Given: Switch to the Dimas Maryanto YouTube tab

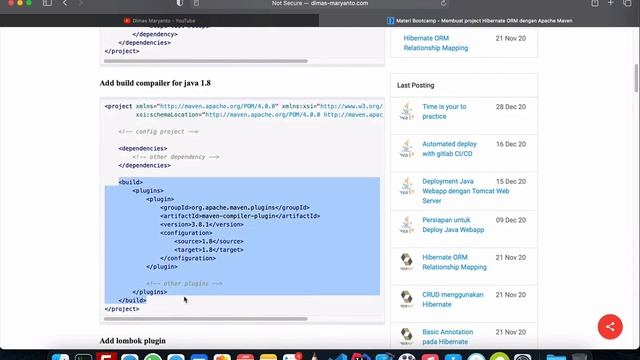Looking at the screenshot, I should click(x=159, y=20).
